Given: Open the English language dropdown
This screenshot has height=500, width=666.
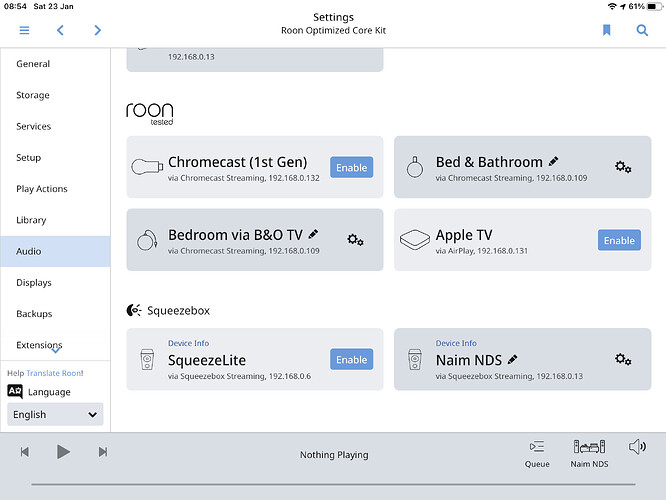Looking at the screenshot, I should pyautogui.click(x=55, y=414).
